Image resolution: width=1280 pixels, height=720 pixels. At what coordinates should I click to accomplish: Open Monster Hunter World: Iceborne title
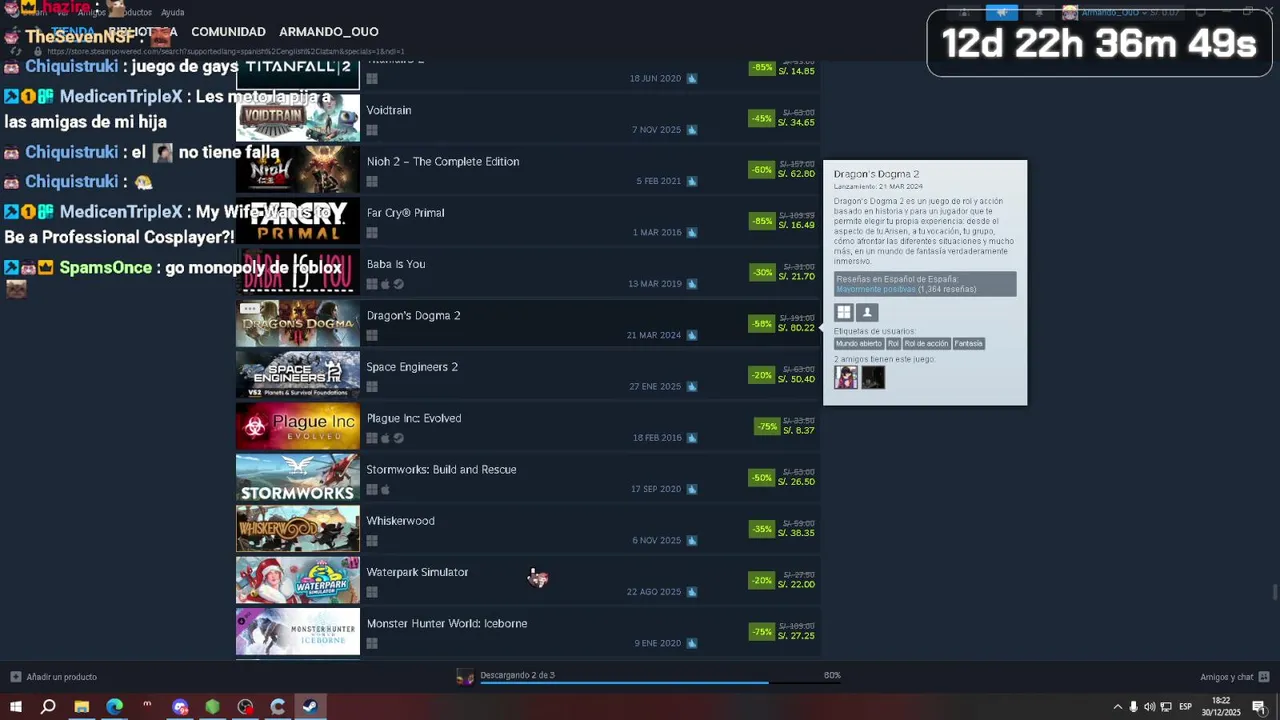447,624
